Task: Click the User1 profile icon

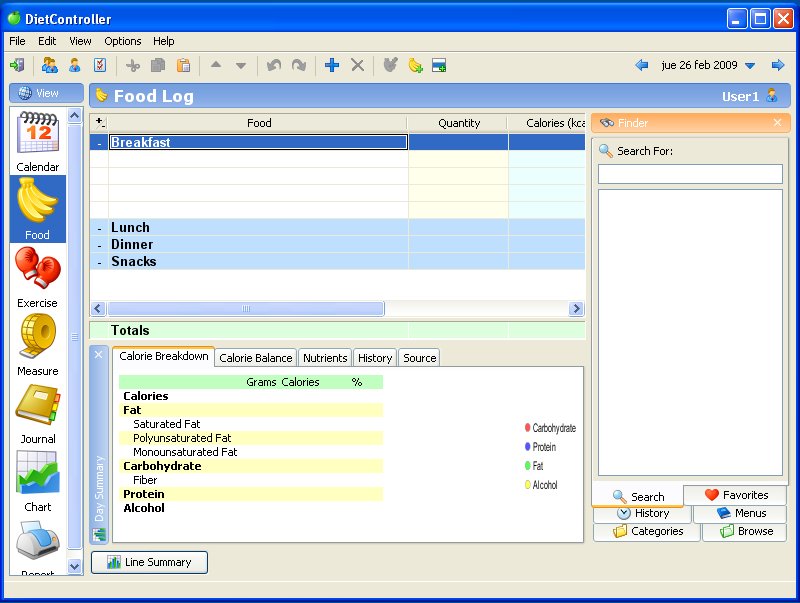Action: (x=772, y=95)
